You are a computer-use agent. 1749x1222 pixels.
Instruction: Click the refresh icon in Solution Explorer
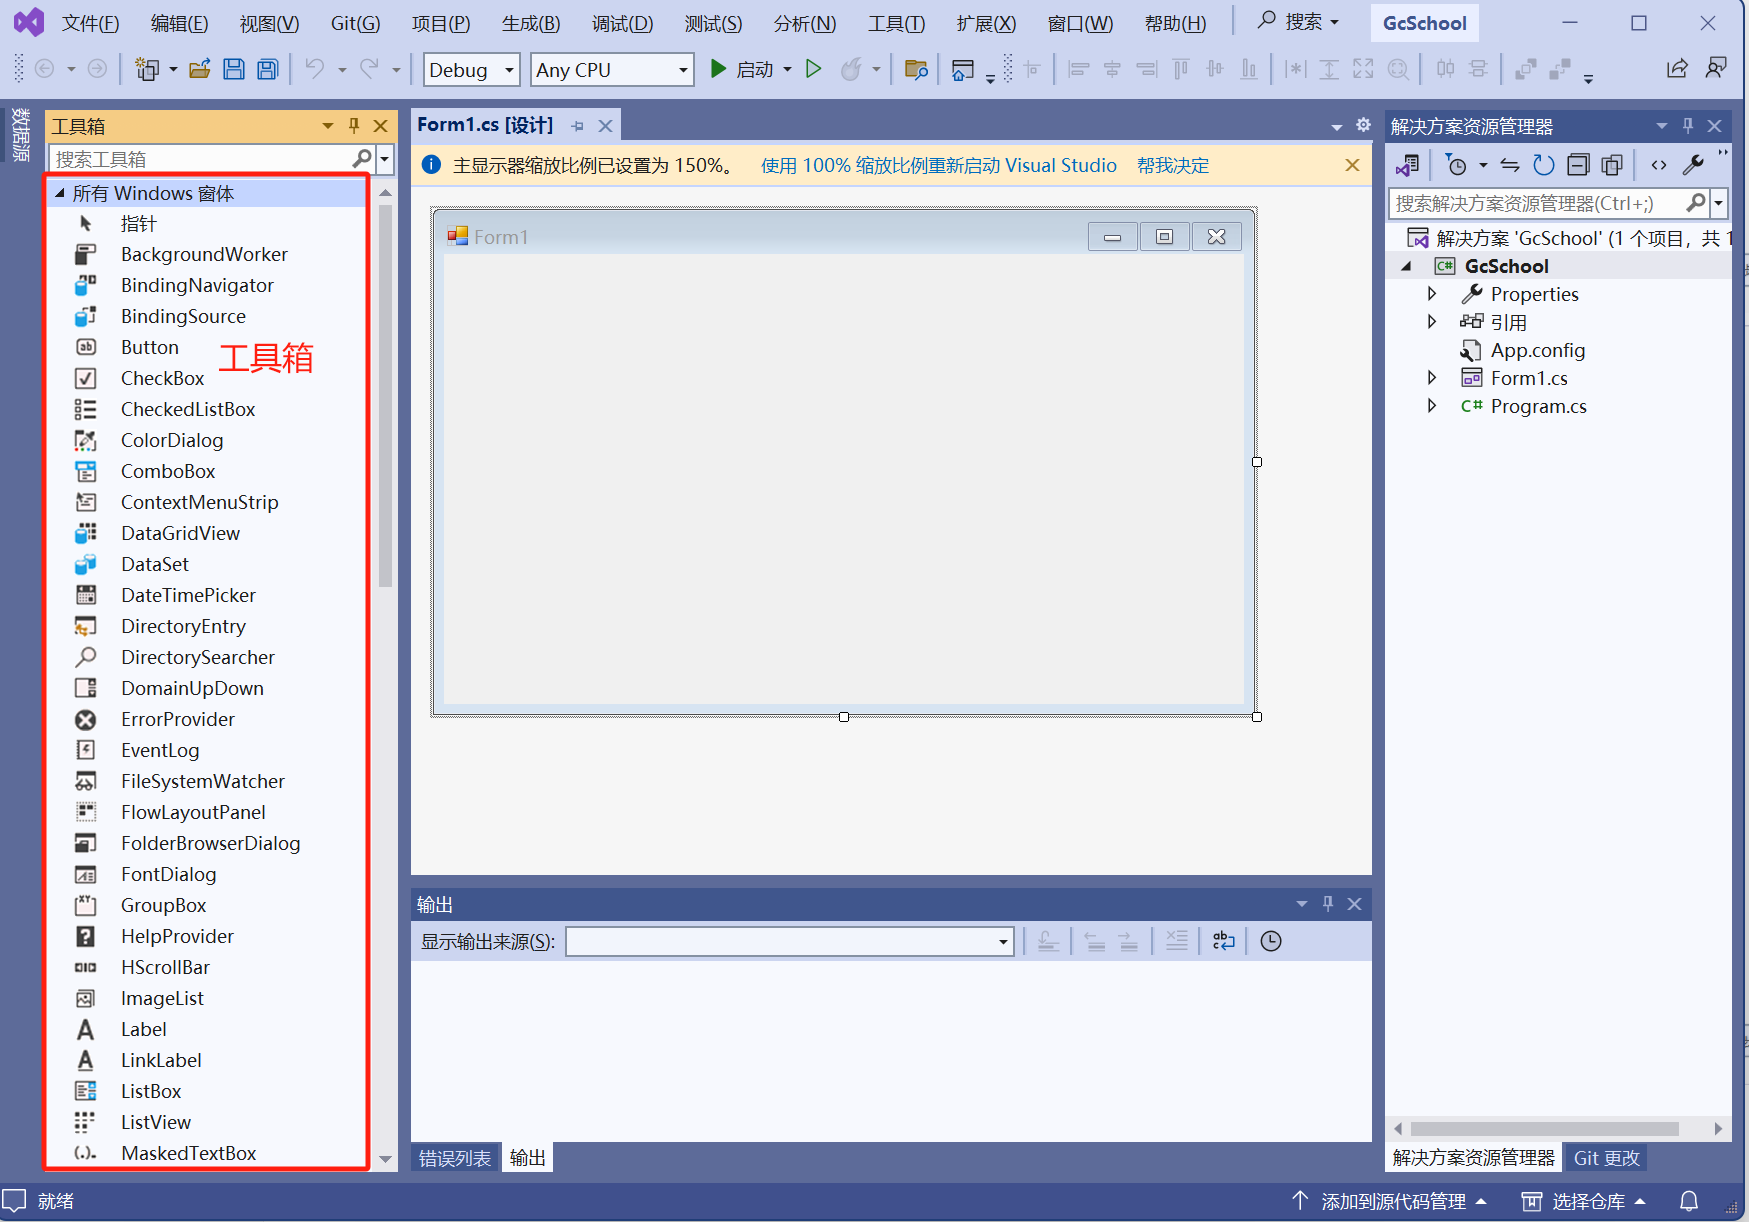point(1544,165)
